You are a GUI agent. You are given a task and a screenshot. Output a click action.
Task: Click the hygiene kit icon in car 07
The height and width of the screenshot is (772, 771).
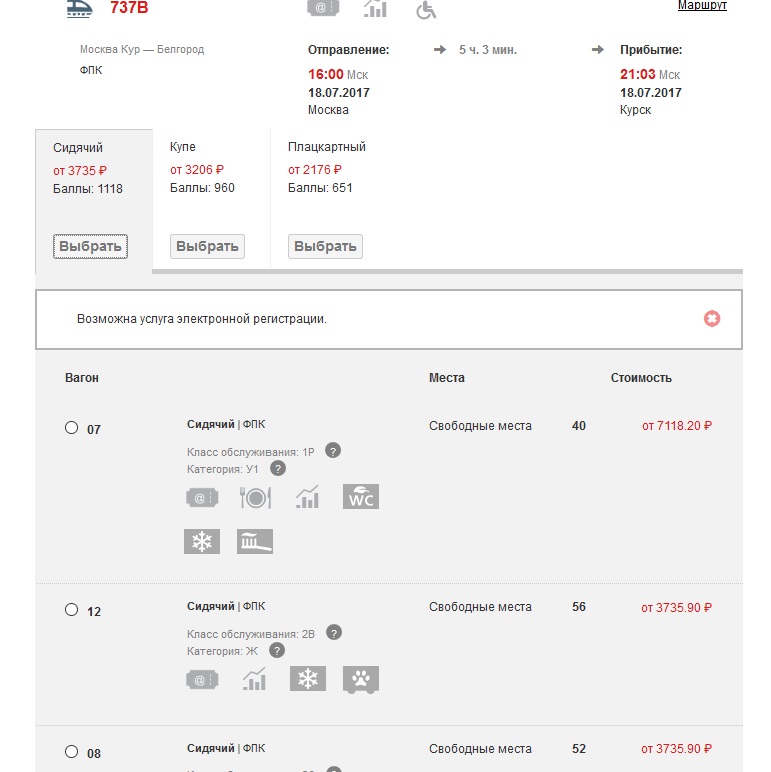tap(255, 542)
